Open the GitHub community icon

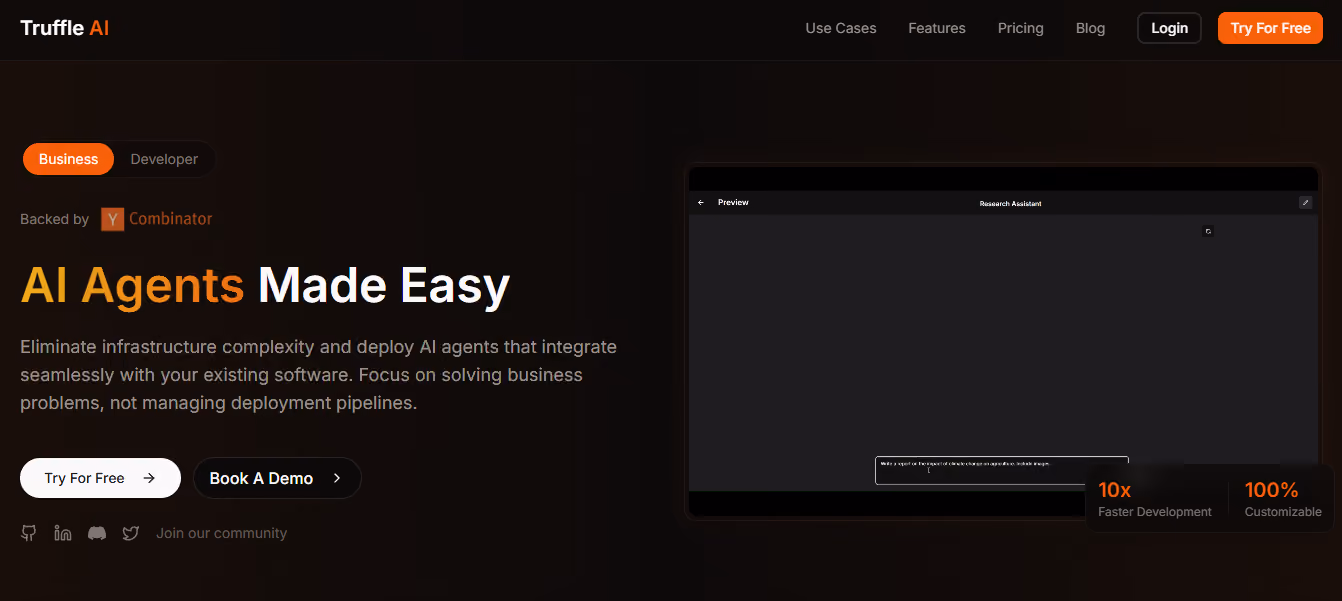[x=29, y=533]
